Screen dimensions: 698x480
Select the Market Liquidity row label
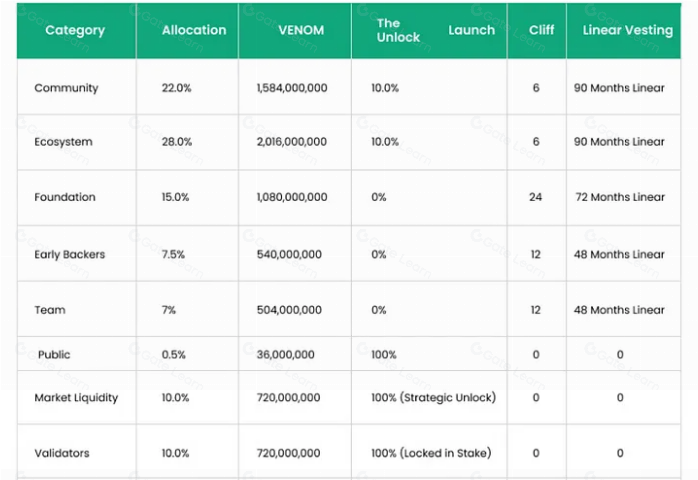76,397
